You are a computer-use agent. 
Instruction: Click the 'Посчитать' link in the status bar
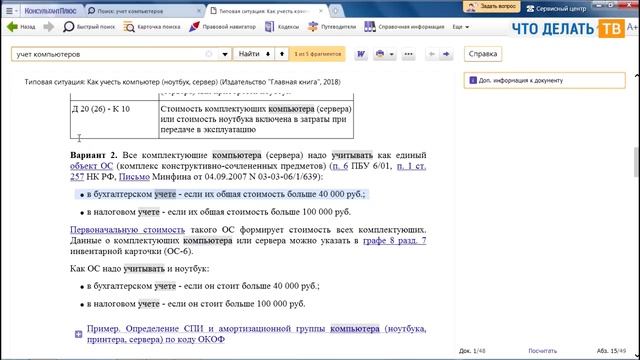pos(542,351)
